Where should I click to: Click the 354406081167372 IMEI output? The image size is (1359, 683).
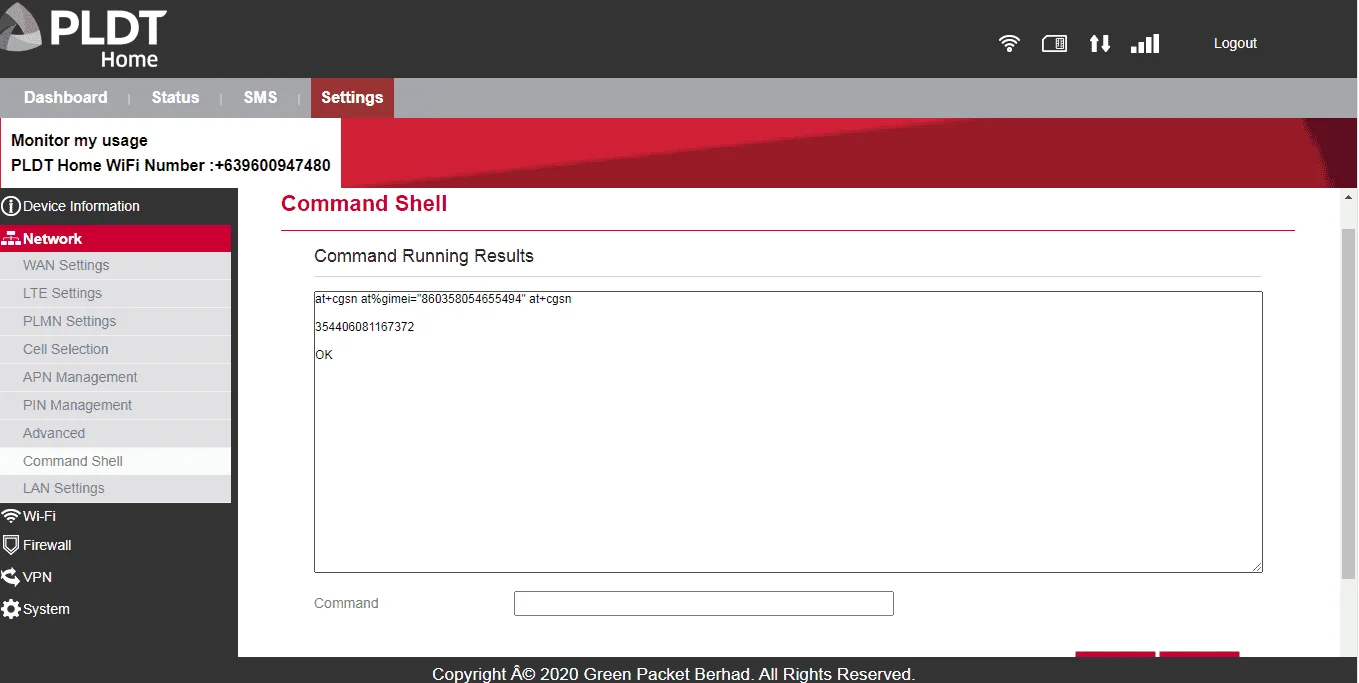(x=364, y=327)
